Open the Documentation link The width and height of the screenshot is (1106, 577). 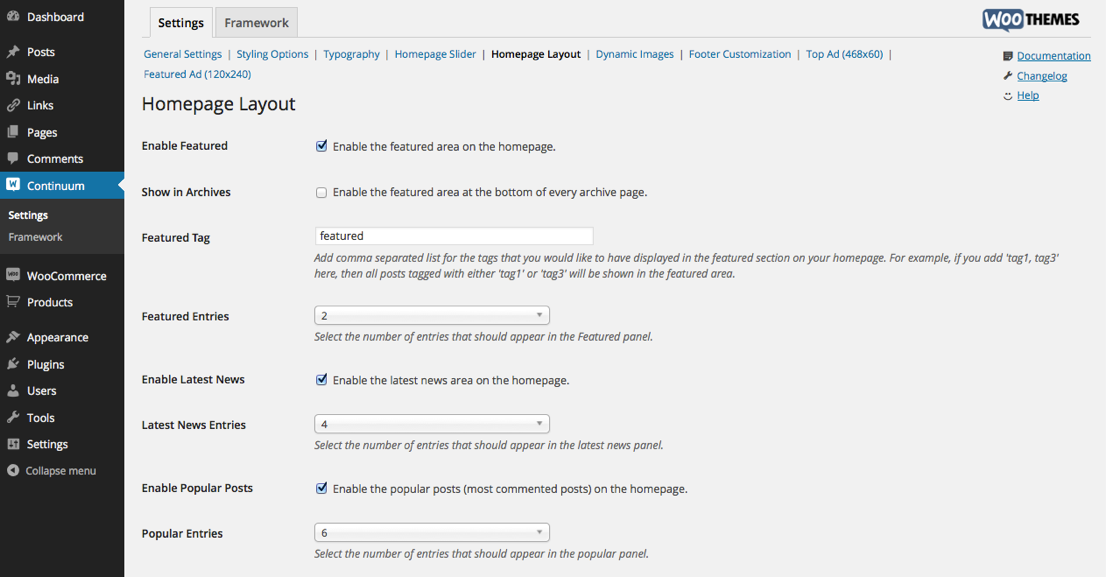click(1053, 56)
